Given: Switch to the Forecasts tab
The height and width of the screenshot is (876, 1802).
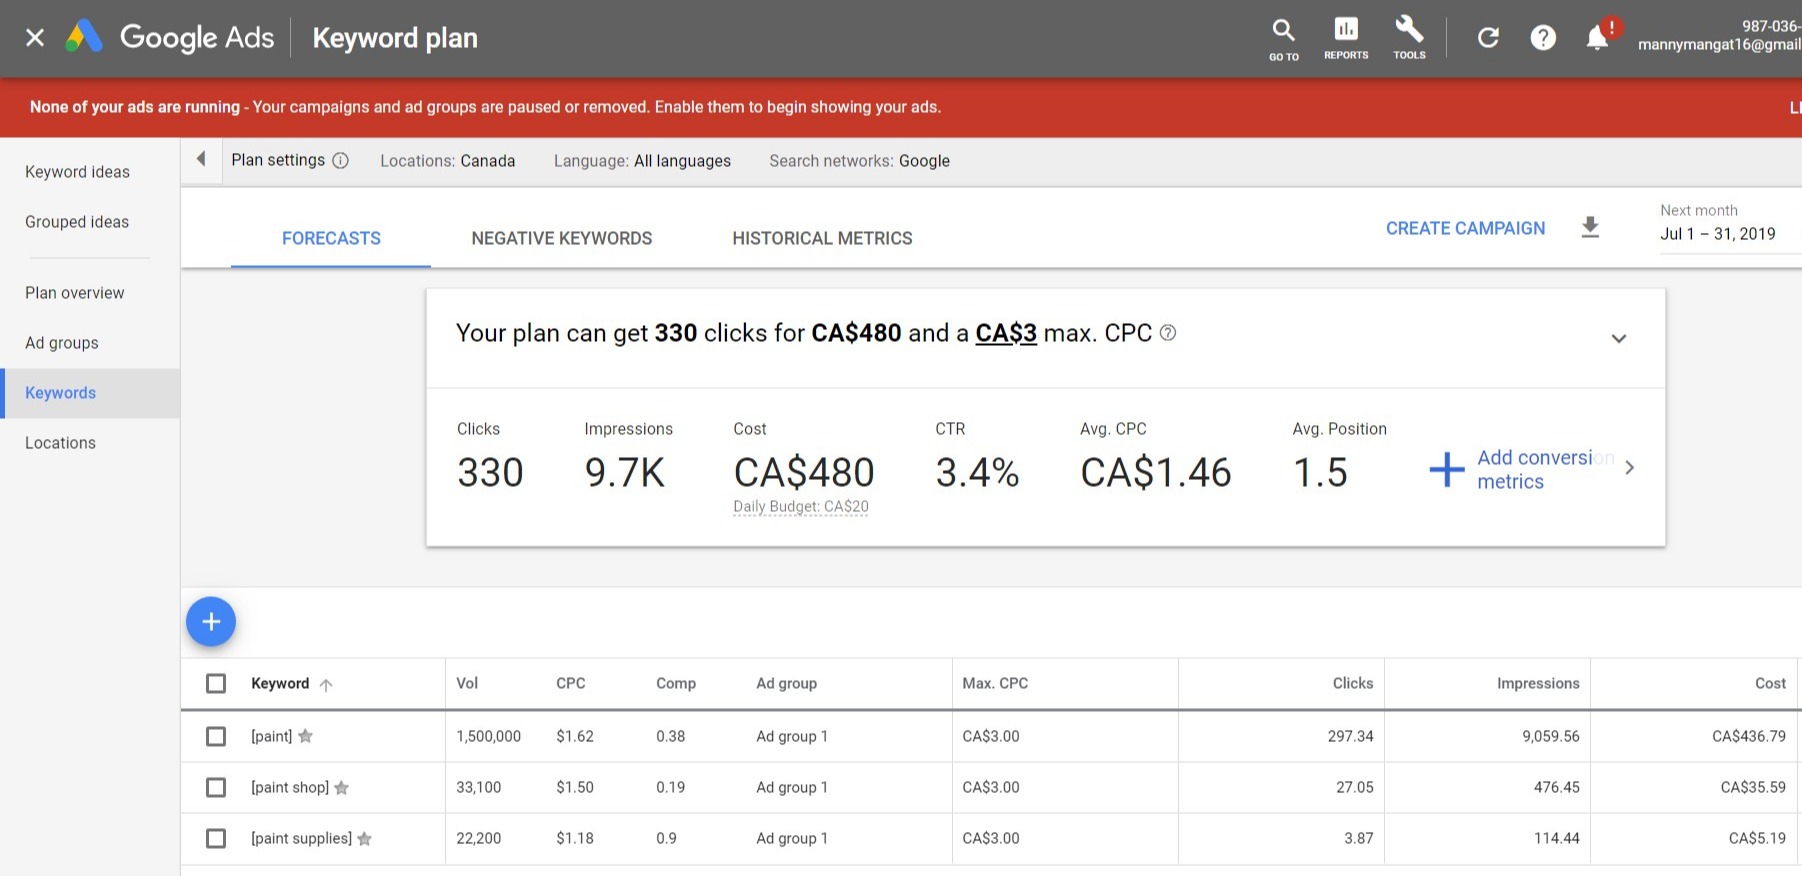Looking at the screenshot, I should point(331,238).
